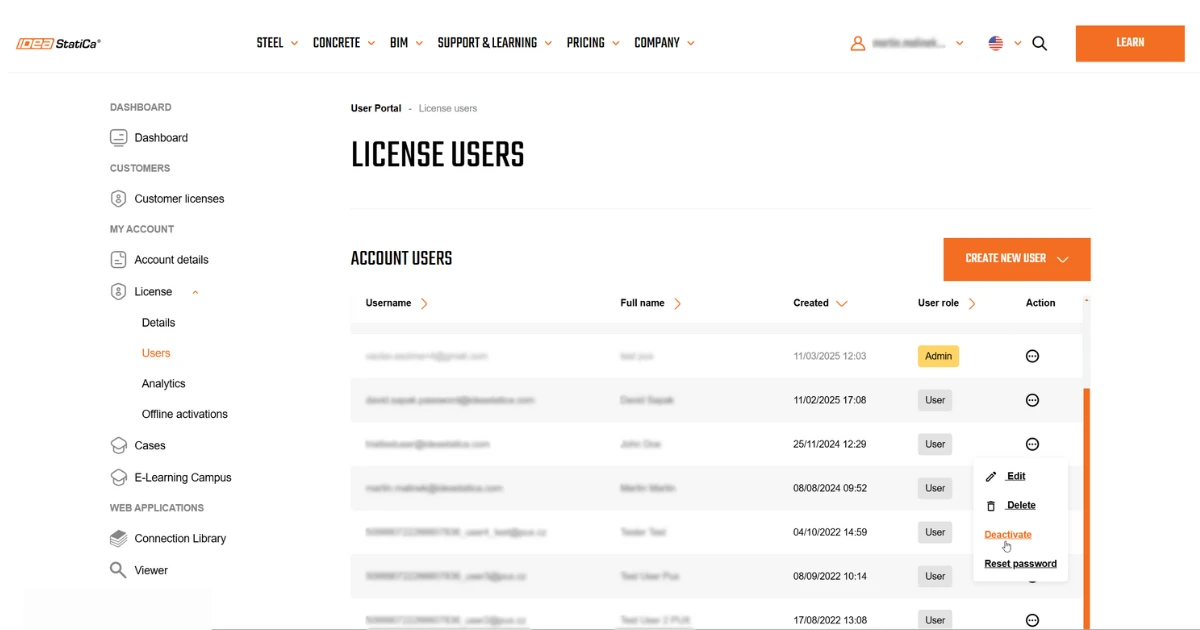Image resolution: width=1200 pixels, height=630 pixels.
Task: Click the 08/09/2022 10:14 created date
Action: (829, 576)
